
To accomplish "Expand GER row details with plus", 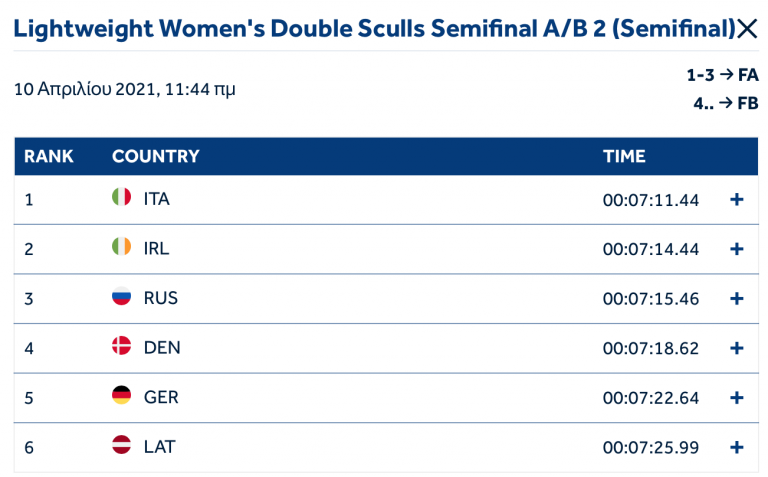I will click(x=737, y=397).
